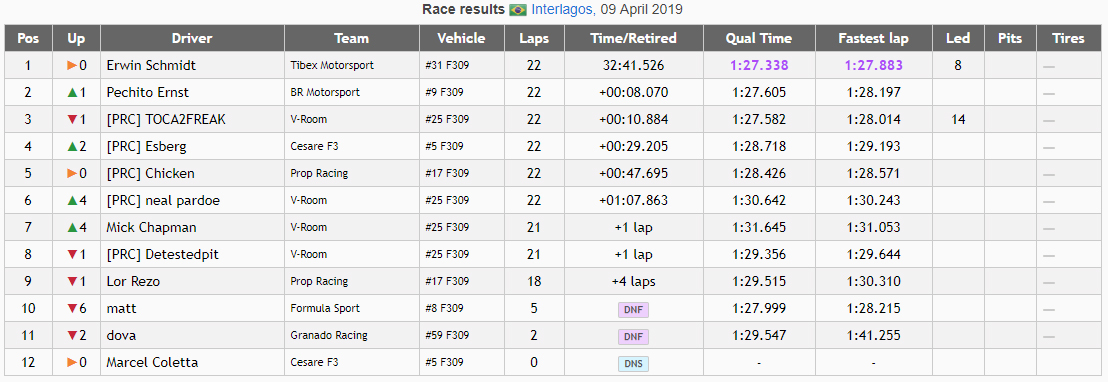Click the Pits column header
Screen dimensions: 1108x382
1010,38
